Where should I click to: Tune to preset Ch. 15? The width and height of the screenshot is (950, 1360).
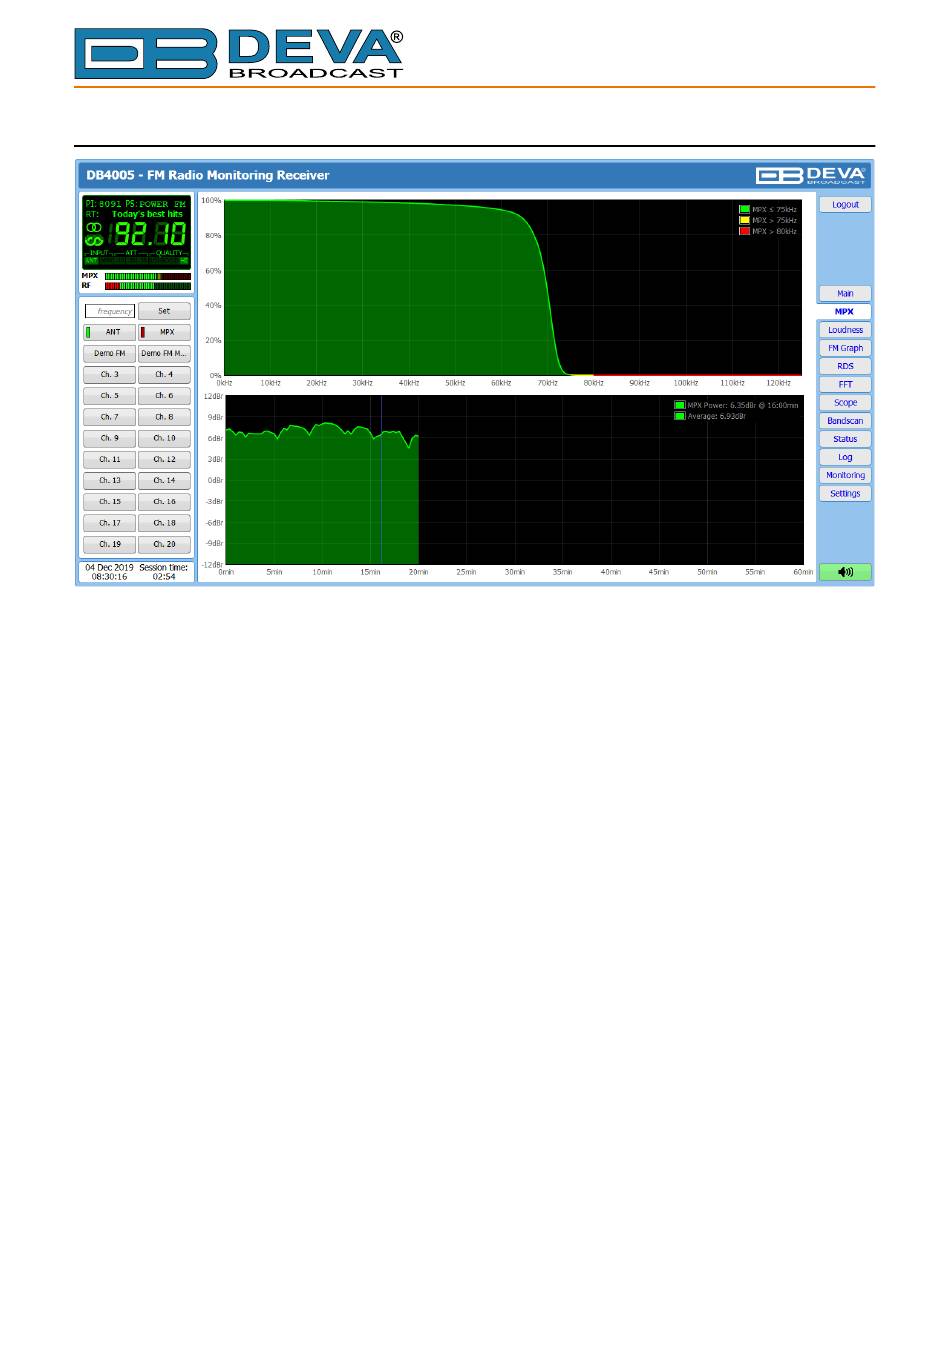109,502
